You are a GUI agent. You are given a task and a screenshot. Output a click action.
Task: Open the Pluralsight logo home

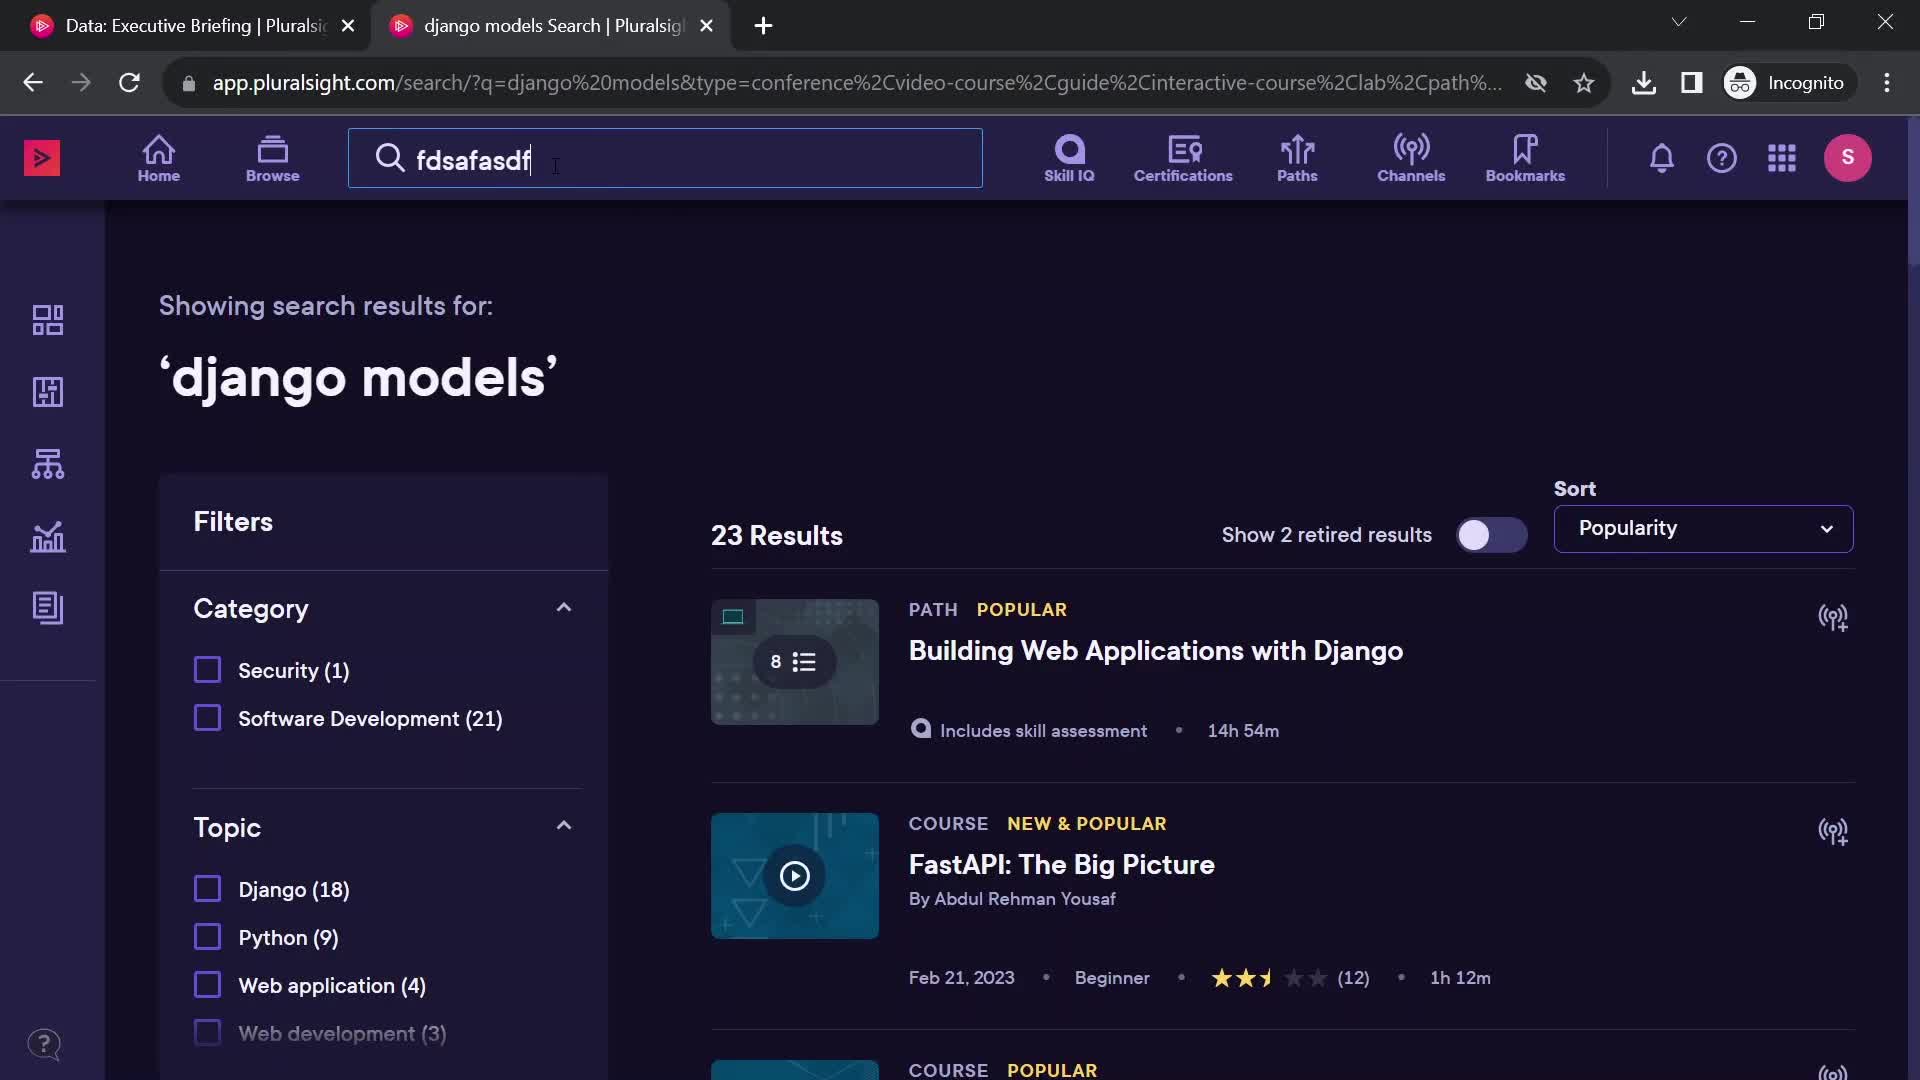(42, 158)
